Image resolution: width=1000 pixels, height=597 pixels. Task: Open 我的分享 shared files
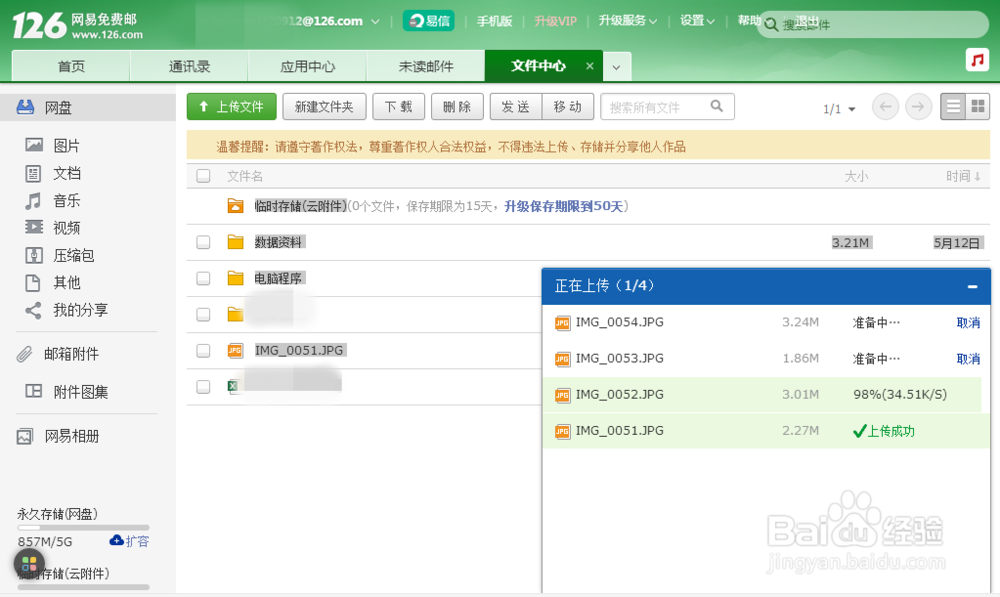coord(80,310)
